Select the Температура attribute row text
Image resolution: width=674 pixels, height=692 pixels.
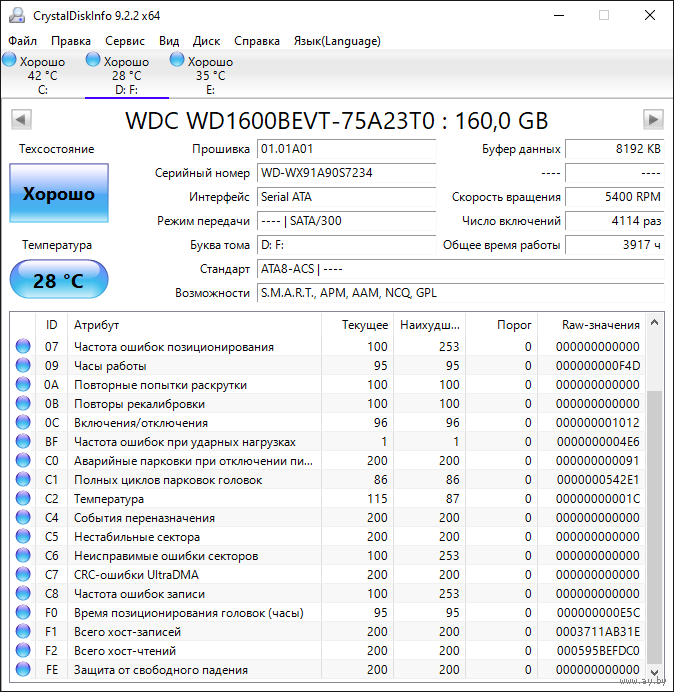[109, 499]
